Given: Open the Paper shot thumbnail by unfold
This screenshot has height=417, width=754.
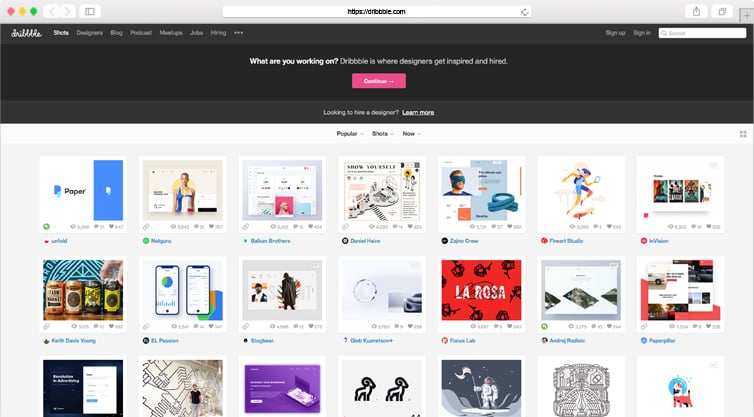Looking at the screenshot, I should 81,190.
